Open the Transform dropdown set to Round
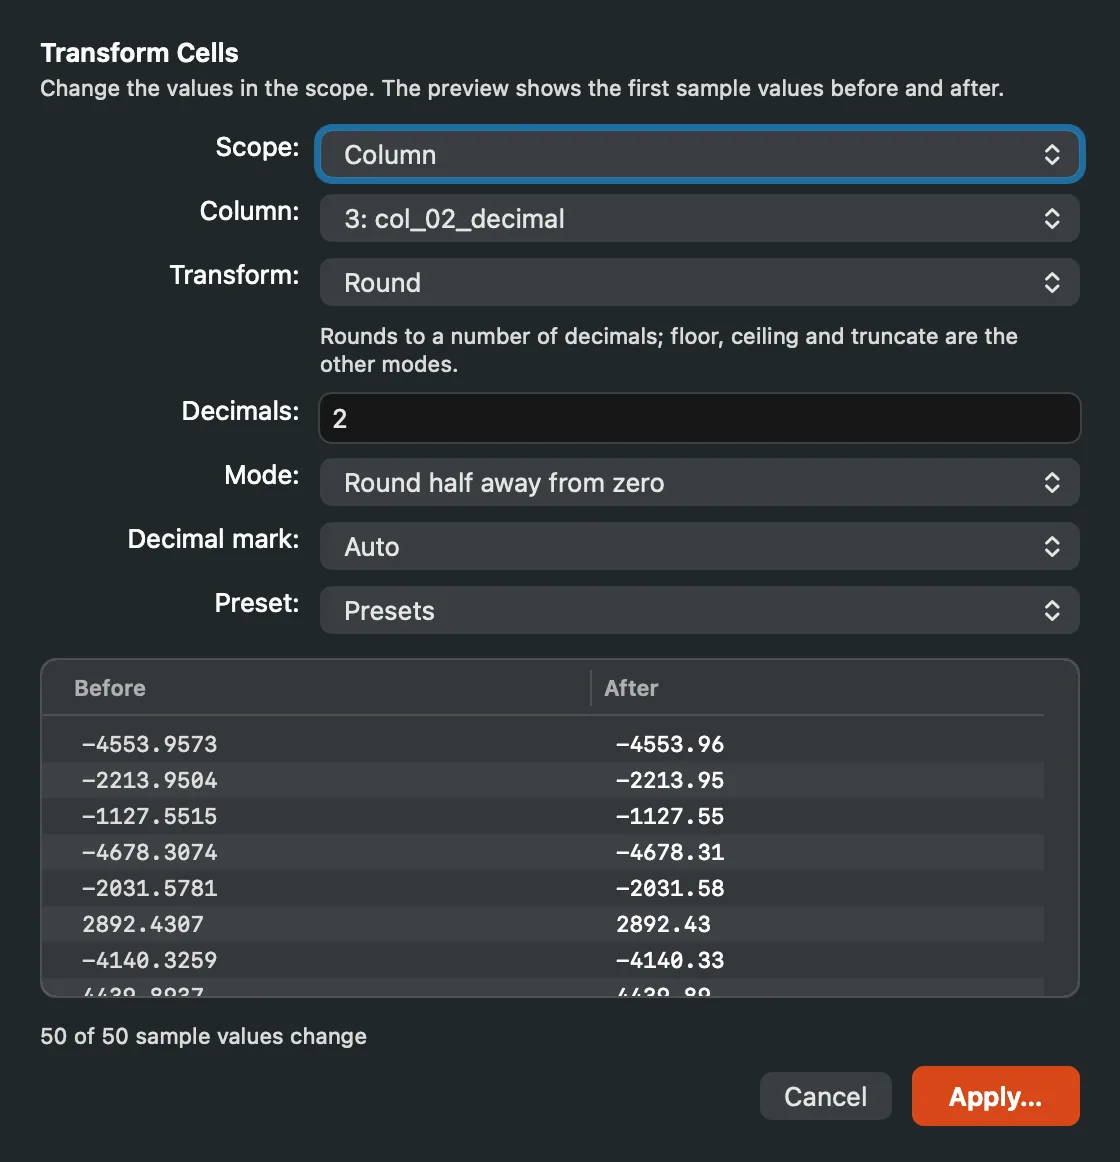 pos(699,282)
